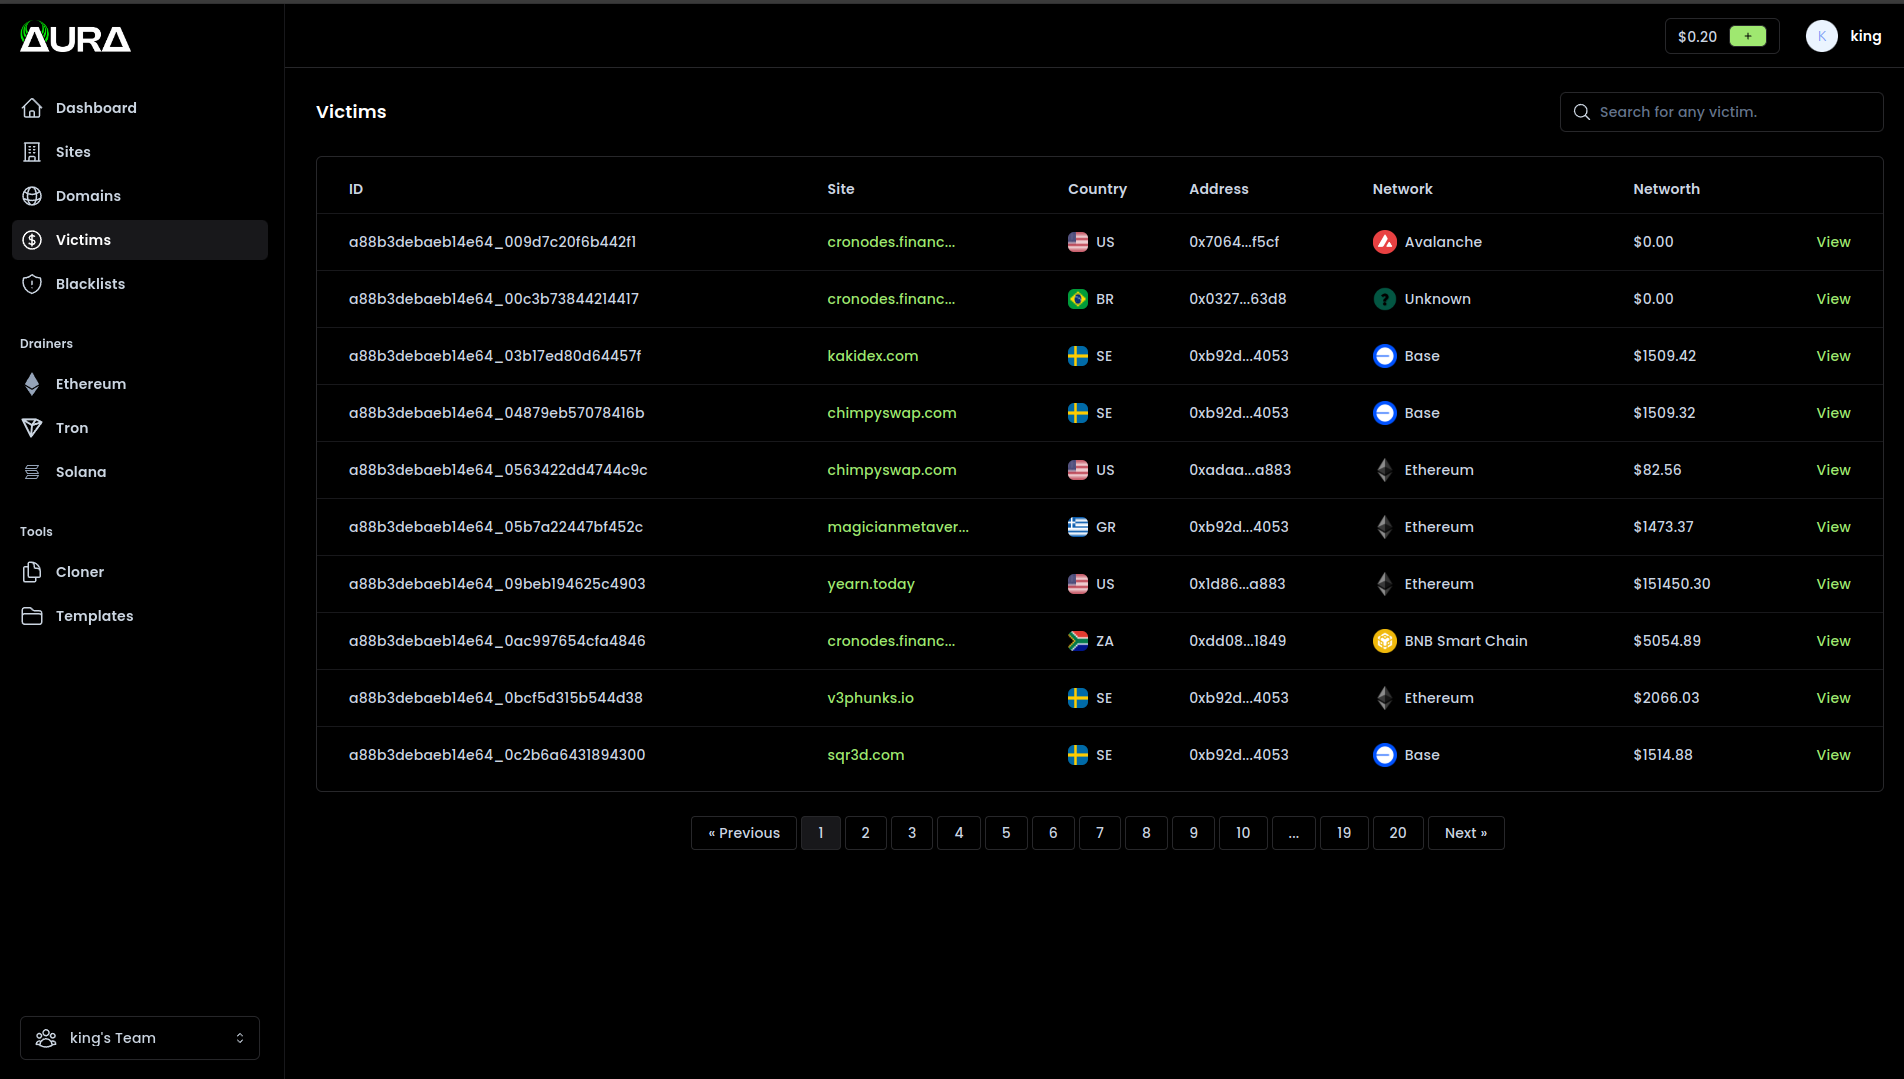Go to the Previous page
This screenshot has width=1904, height=1079.
(744, 833)
